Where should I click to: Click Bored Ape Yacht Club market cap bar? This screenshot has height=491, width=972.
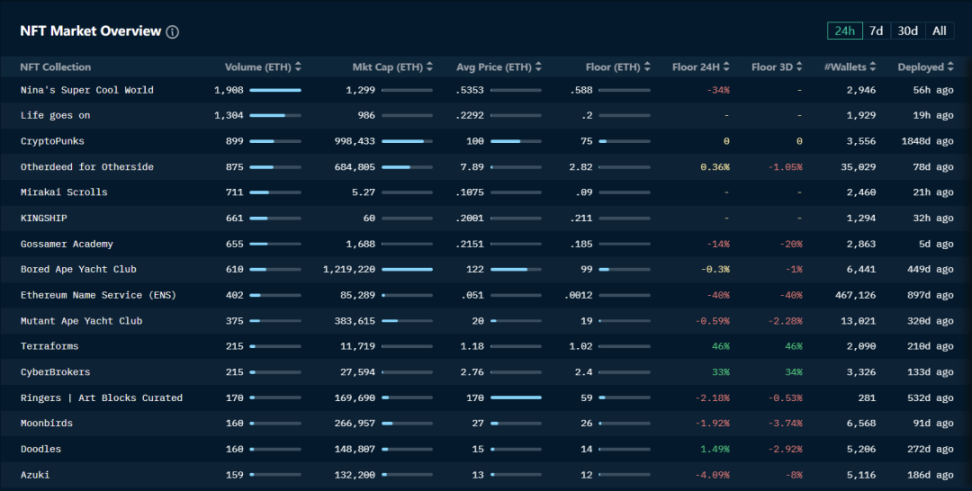407,270
